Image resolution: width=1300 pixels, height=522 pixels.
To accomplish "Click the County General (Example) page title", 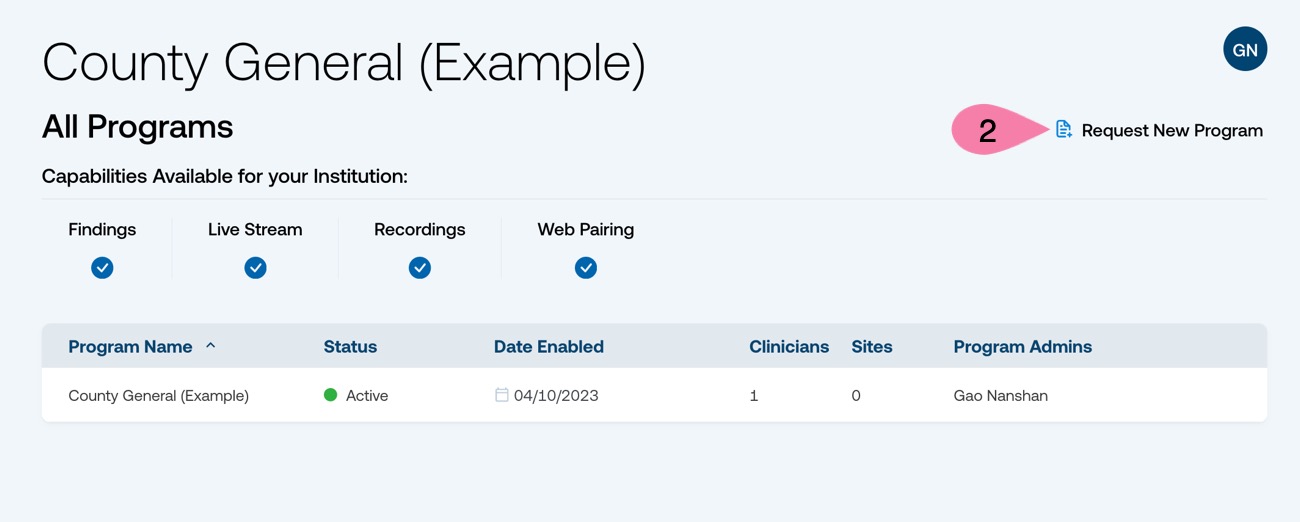I will click(x=344, y=63).
